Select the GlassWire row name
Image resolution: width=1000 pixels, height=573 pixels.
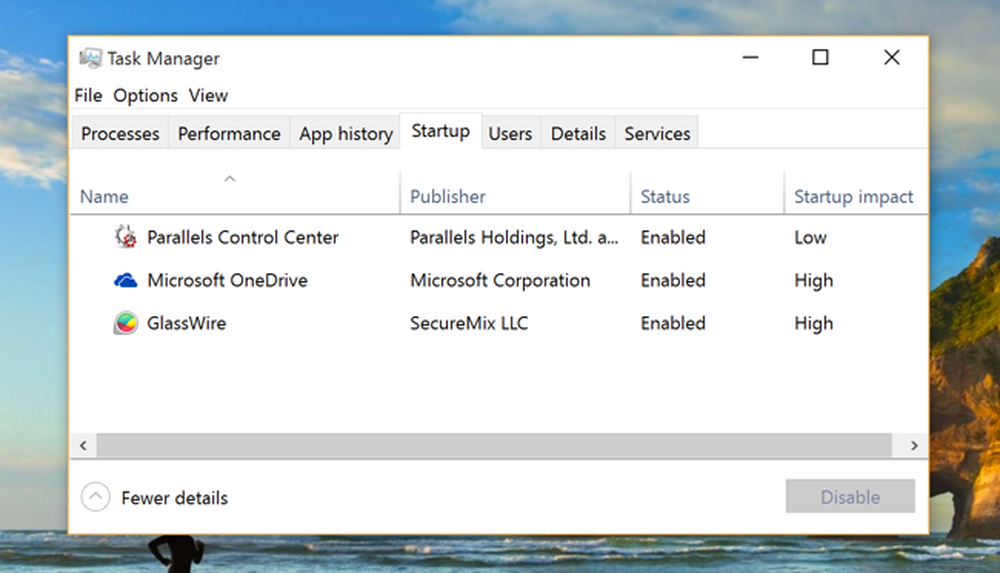(x=186, y=323)
